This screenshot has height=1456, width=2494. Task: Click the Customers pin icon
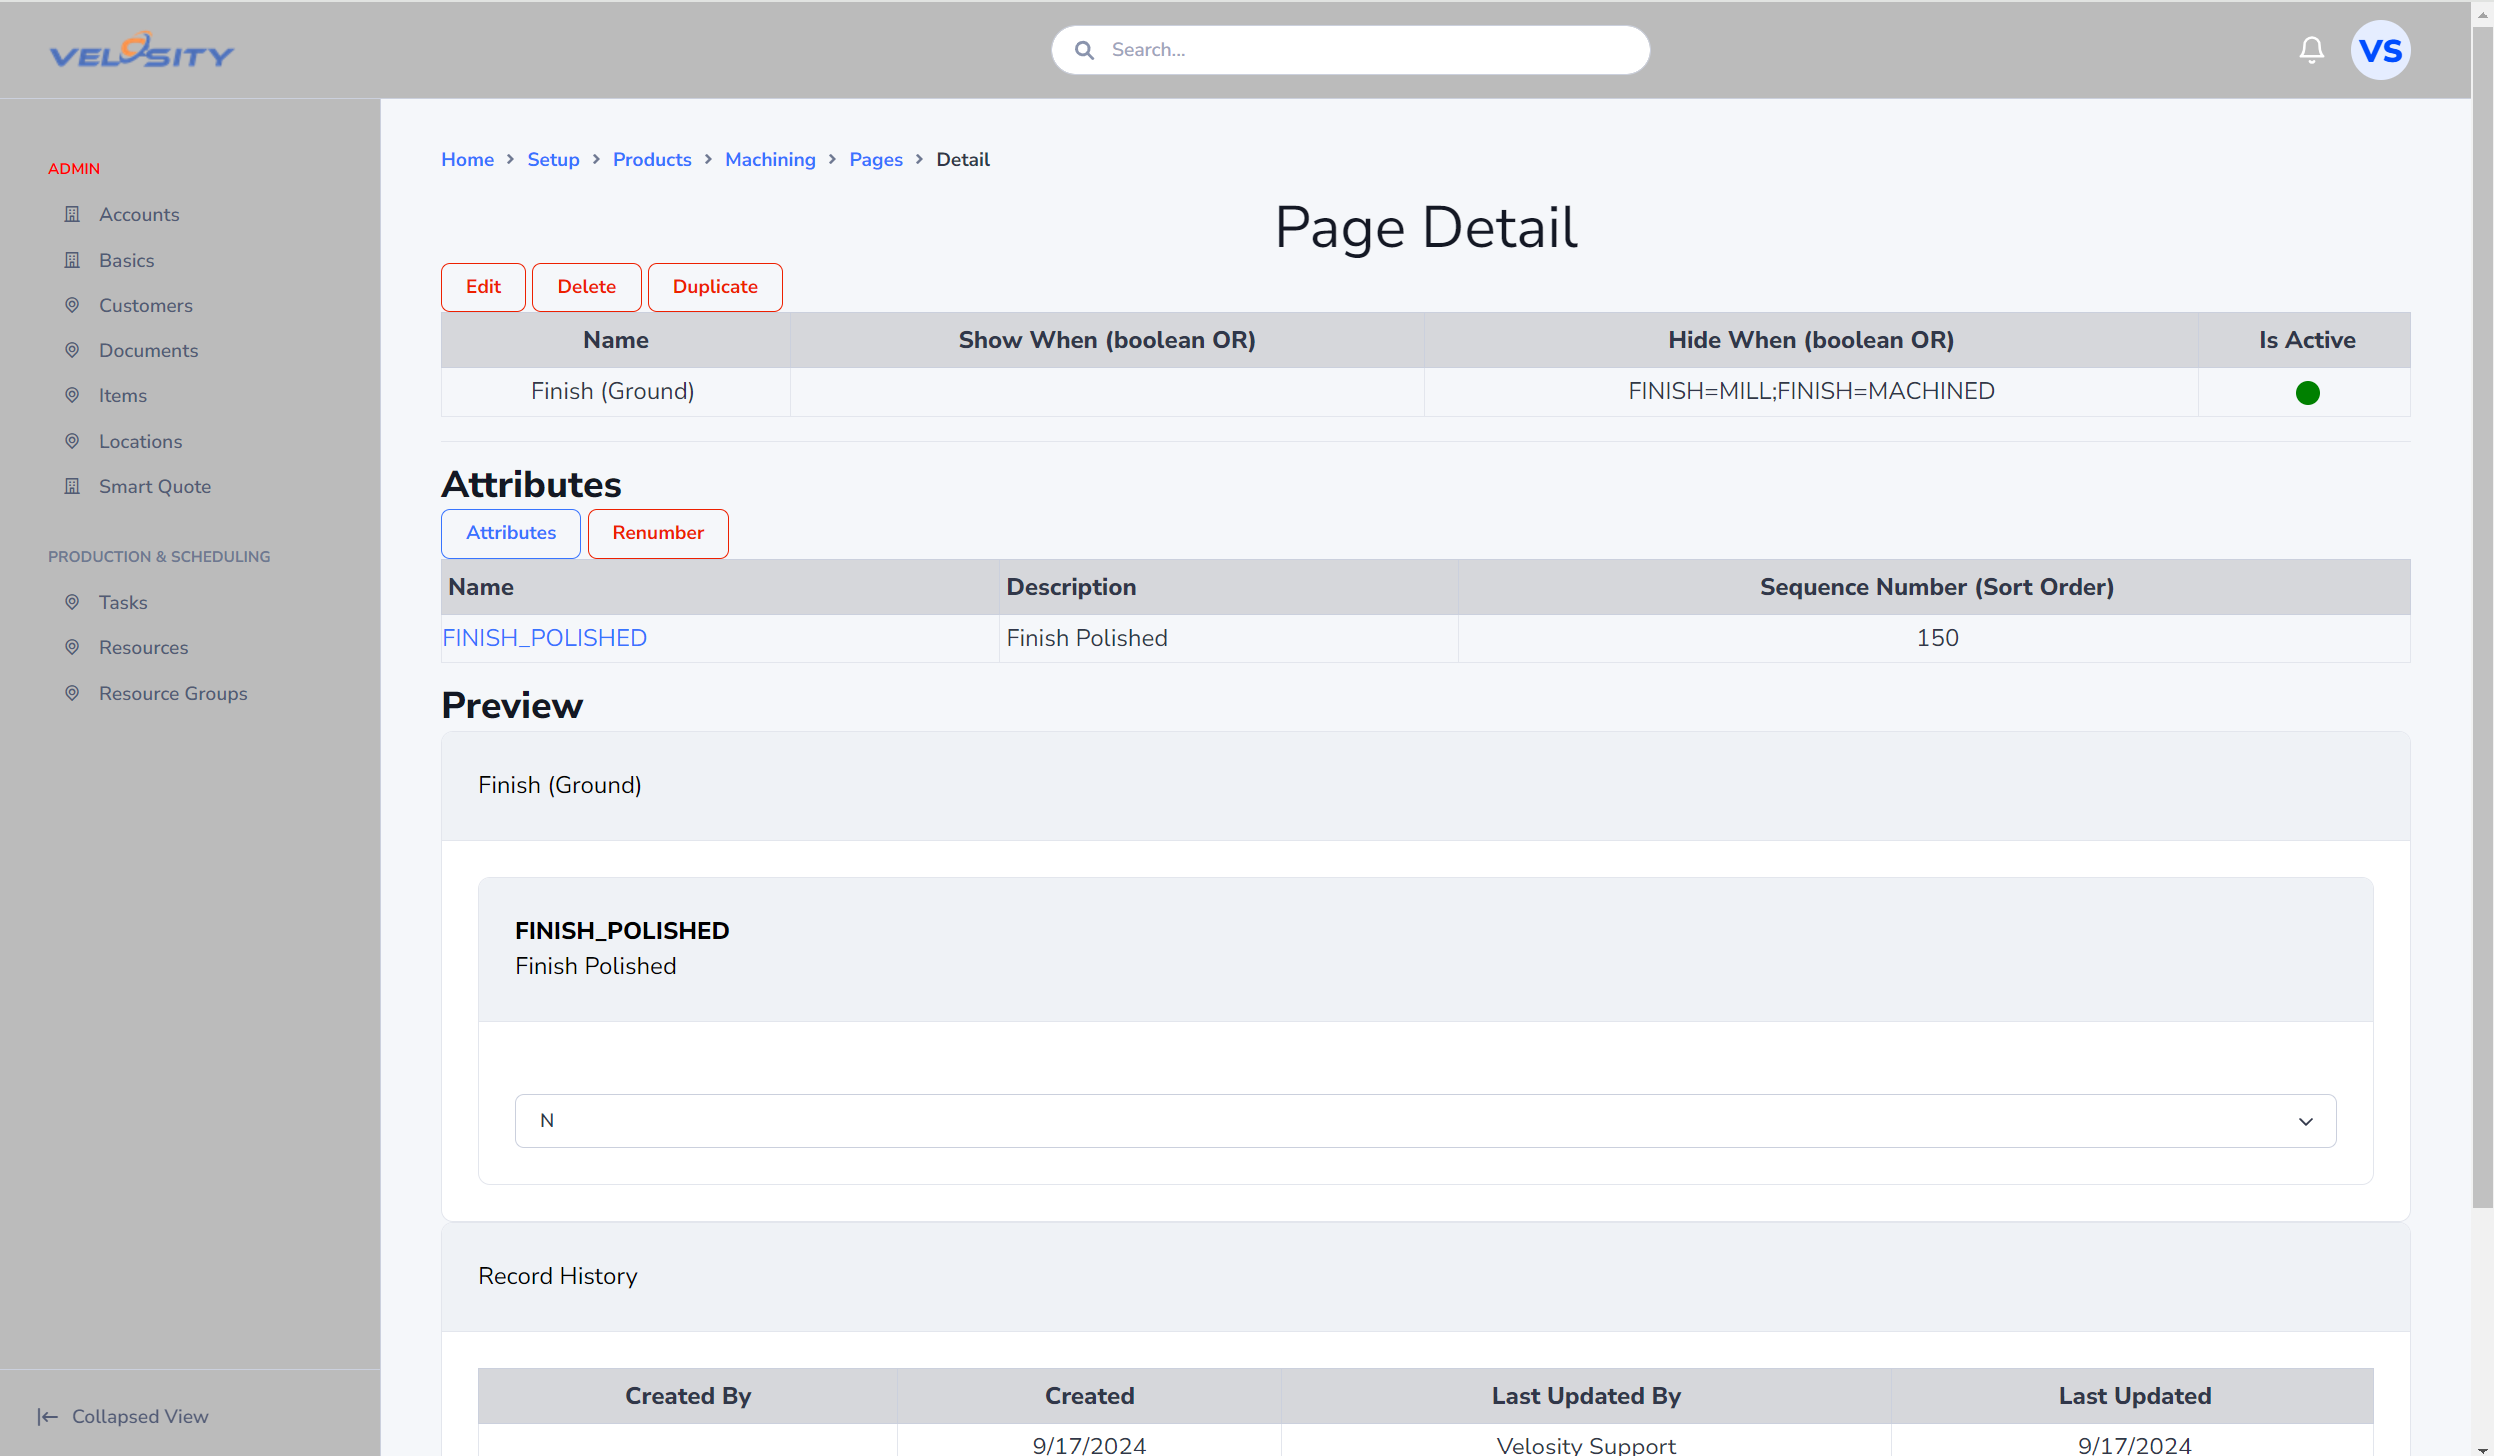72,305
